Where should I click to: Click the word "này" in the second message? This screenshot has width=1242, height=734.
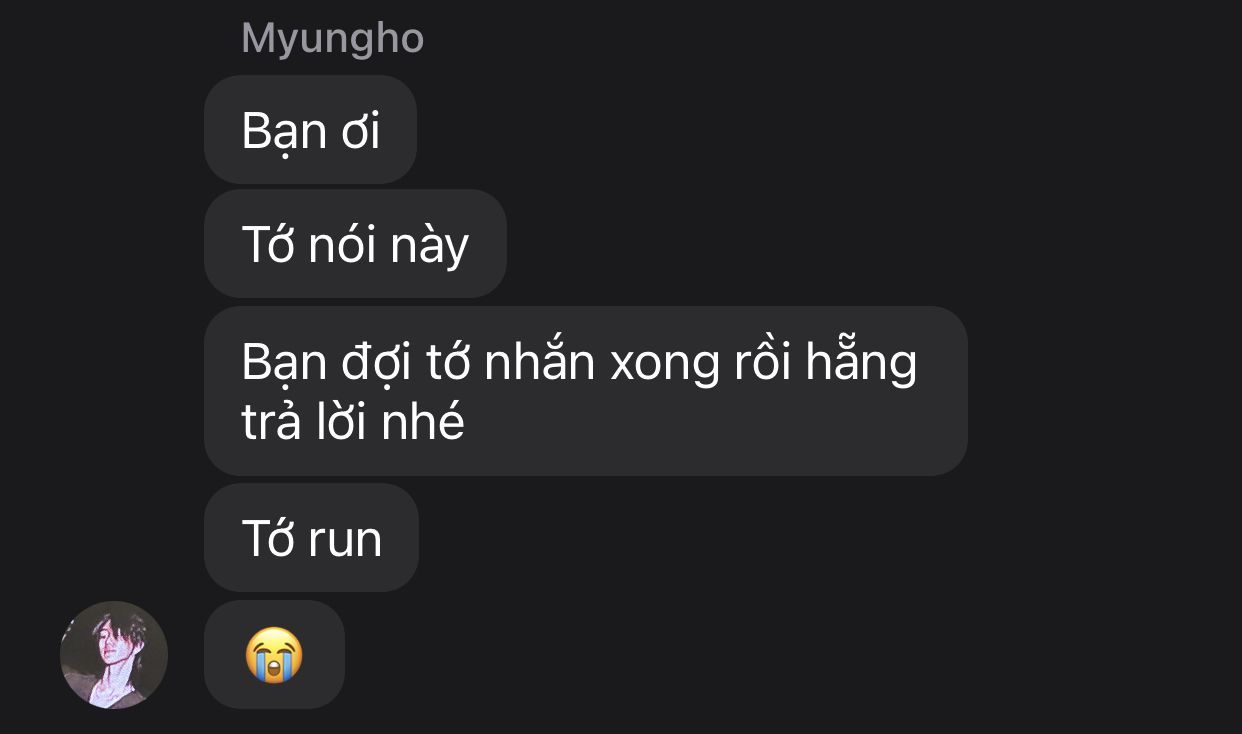point(429,246)
